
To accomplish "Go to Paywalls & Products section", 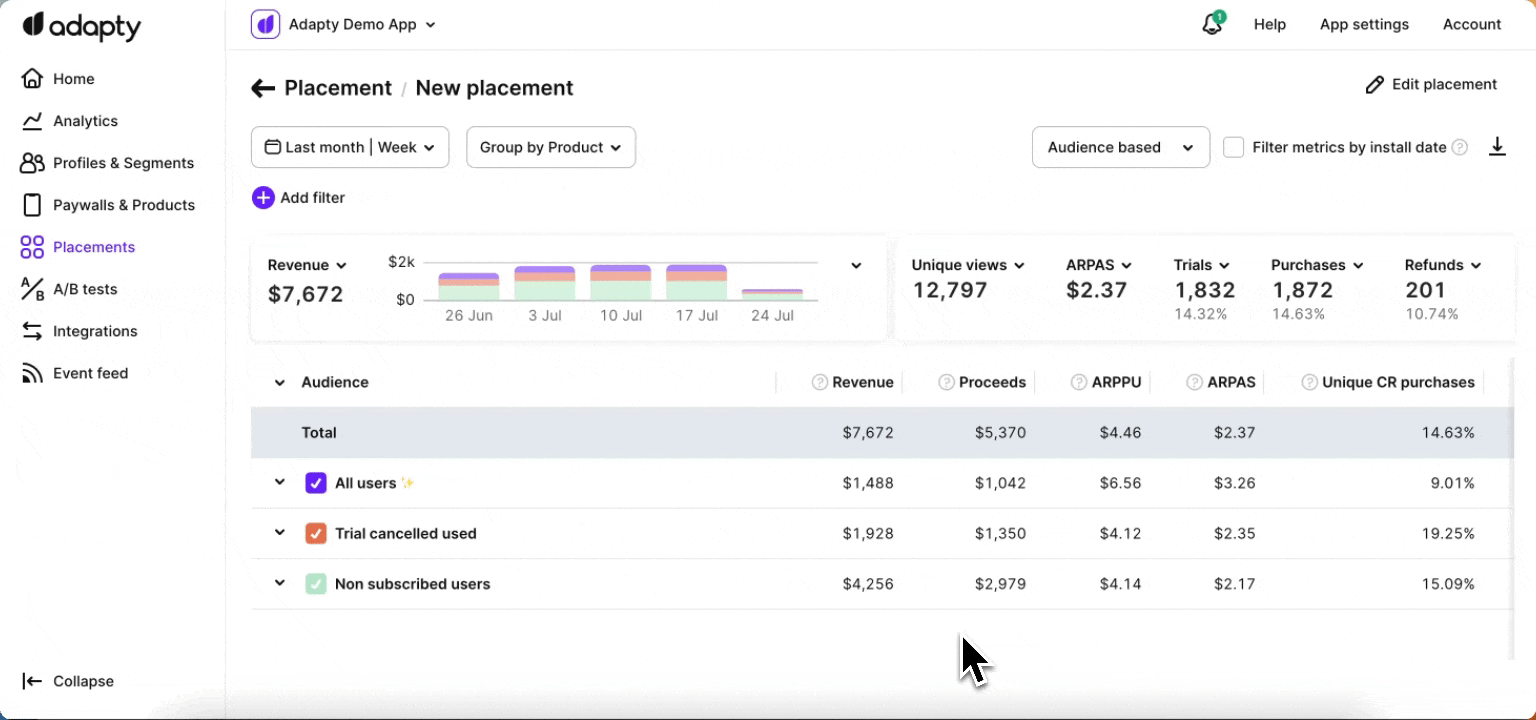I will tap(123, 205).
